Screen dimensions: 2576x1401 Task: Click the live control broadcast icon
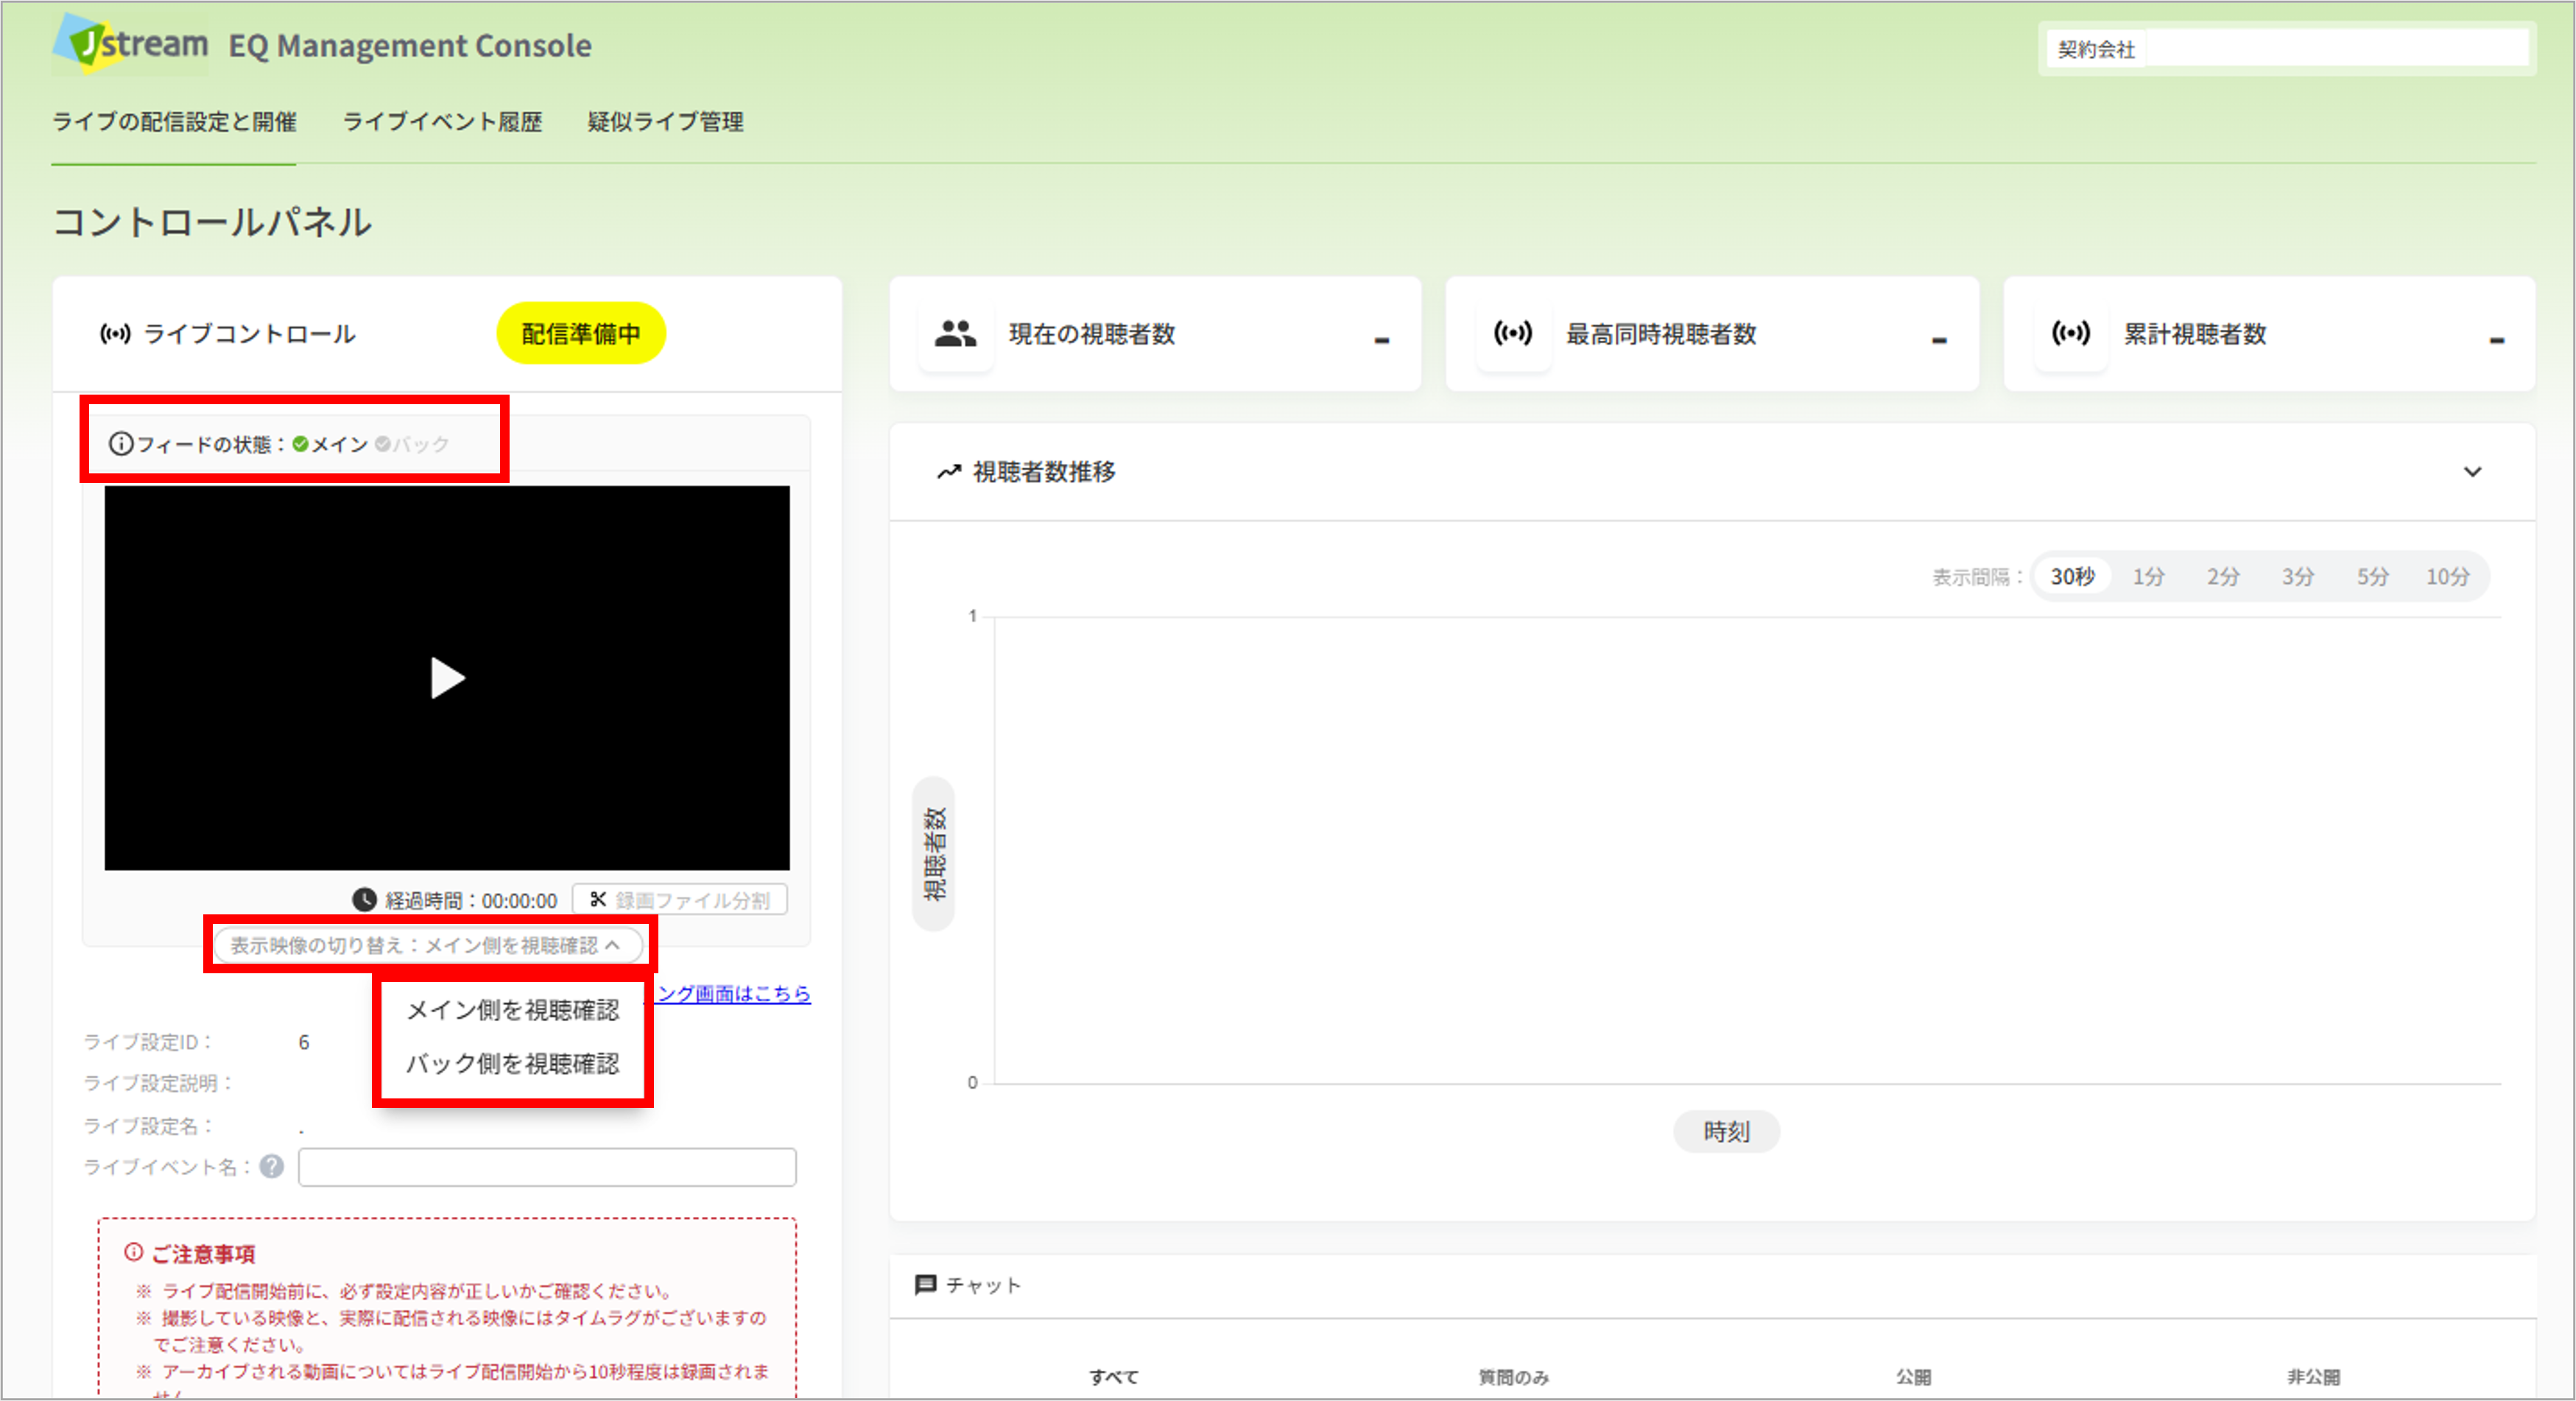pos(115,333)
